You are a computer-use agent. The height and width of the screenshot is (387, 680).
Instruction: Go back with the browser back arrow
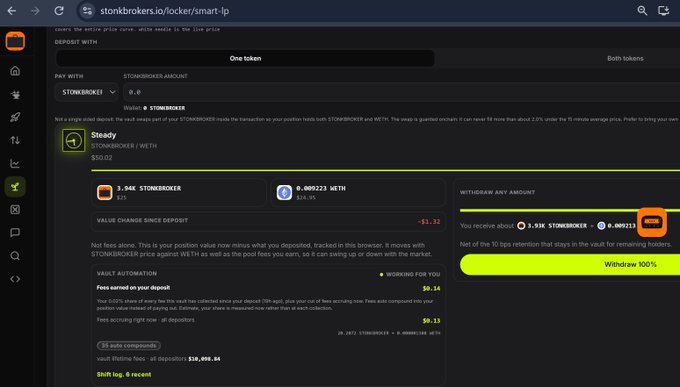click(x=12, y=11)
